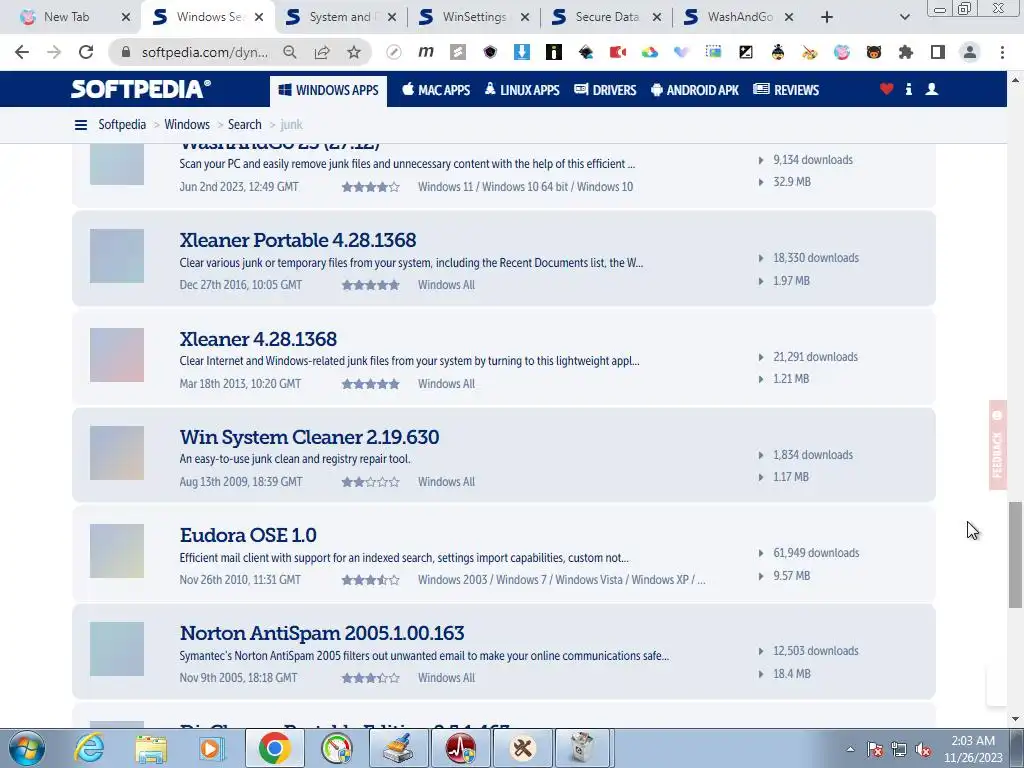The width and height of the screenshot is (1024, 768).
Task: Open the Eudora OSE 1.0 listing
Action: (x=248, y=535)
